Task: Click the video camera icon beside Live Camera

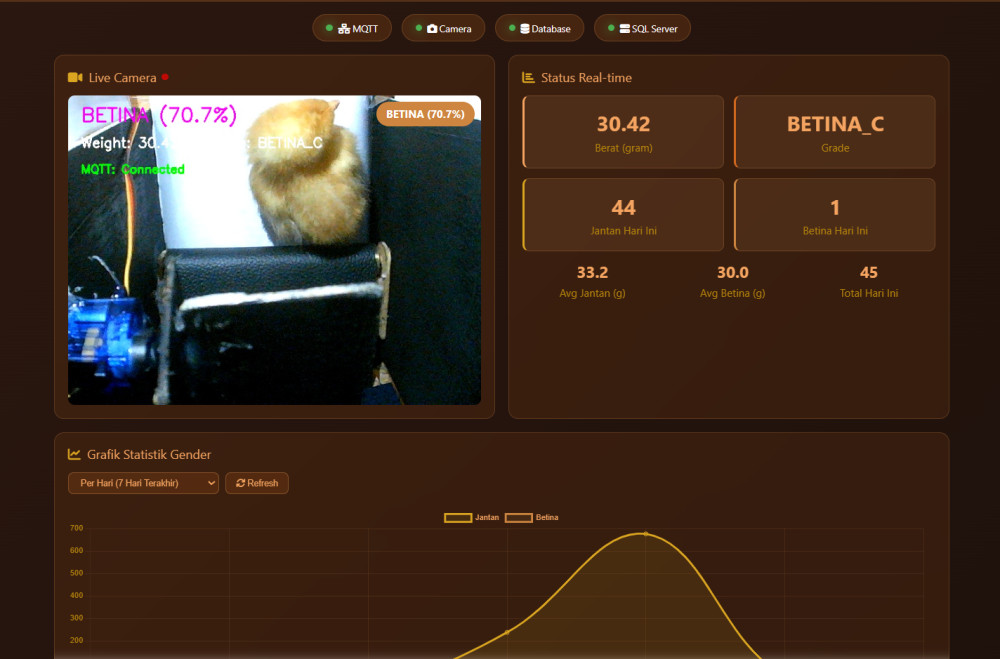Action: pos(74,78)
